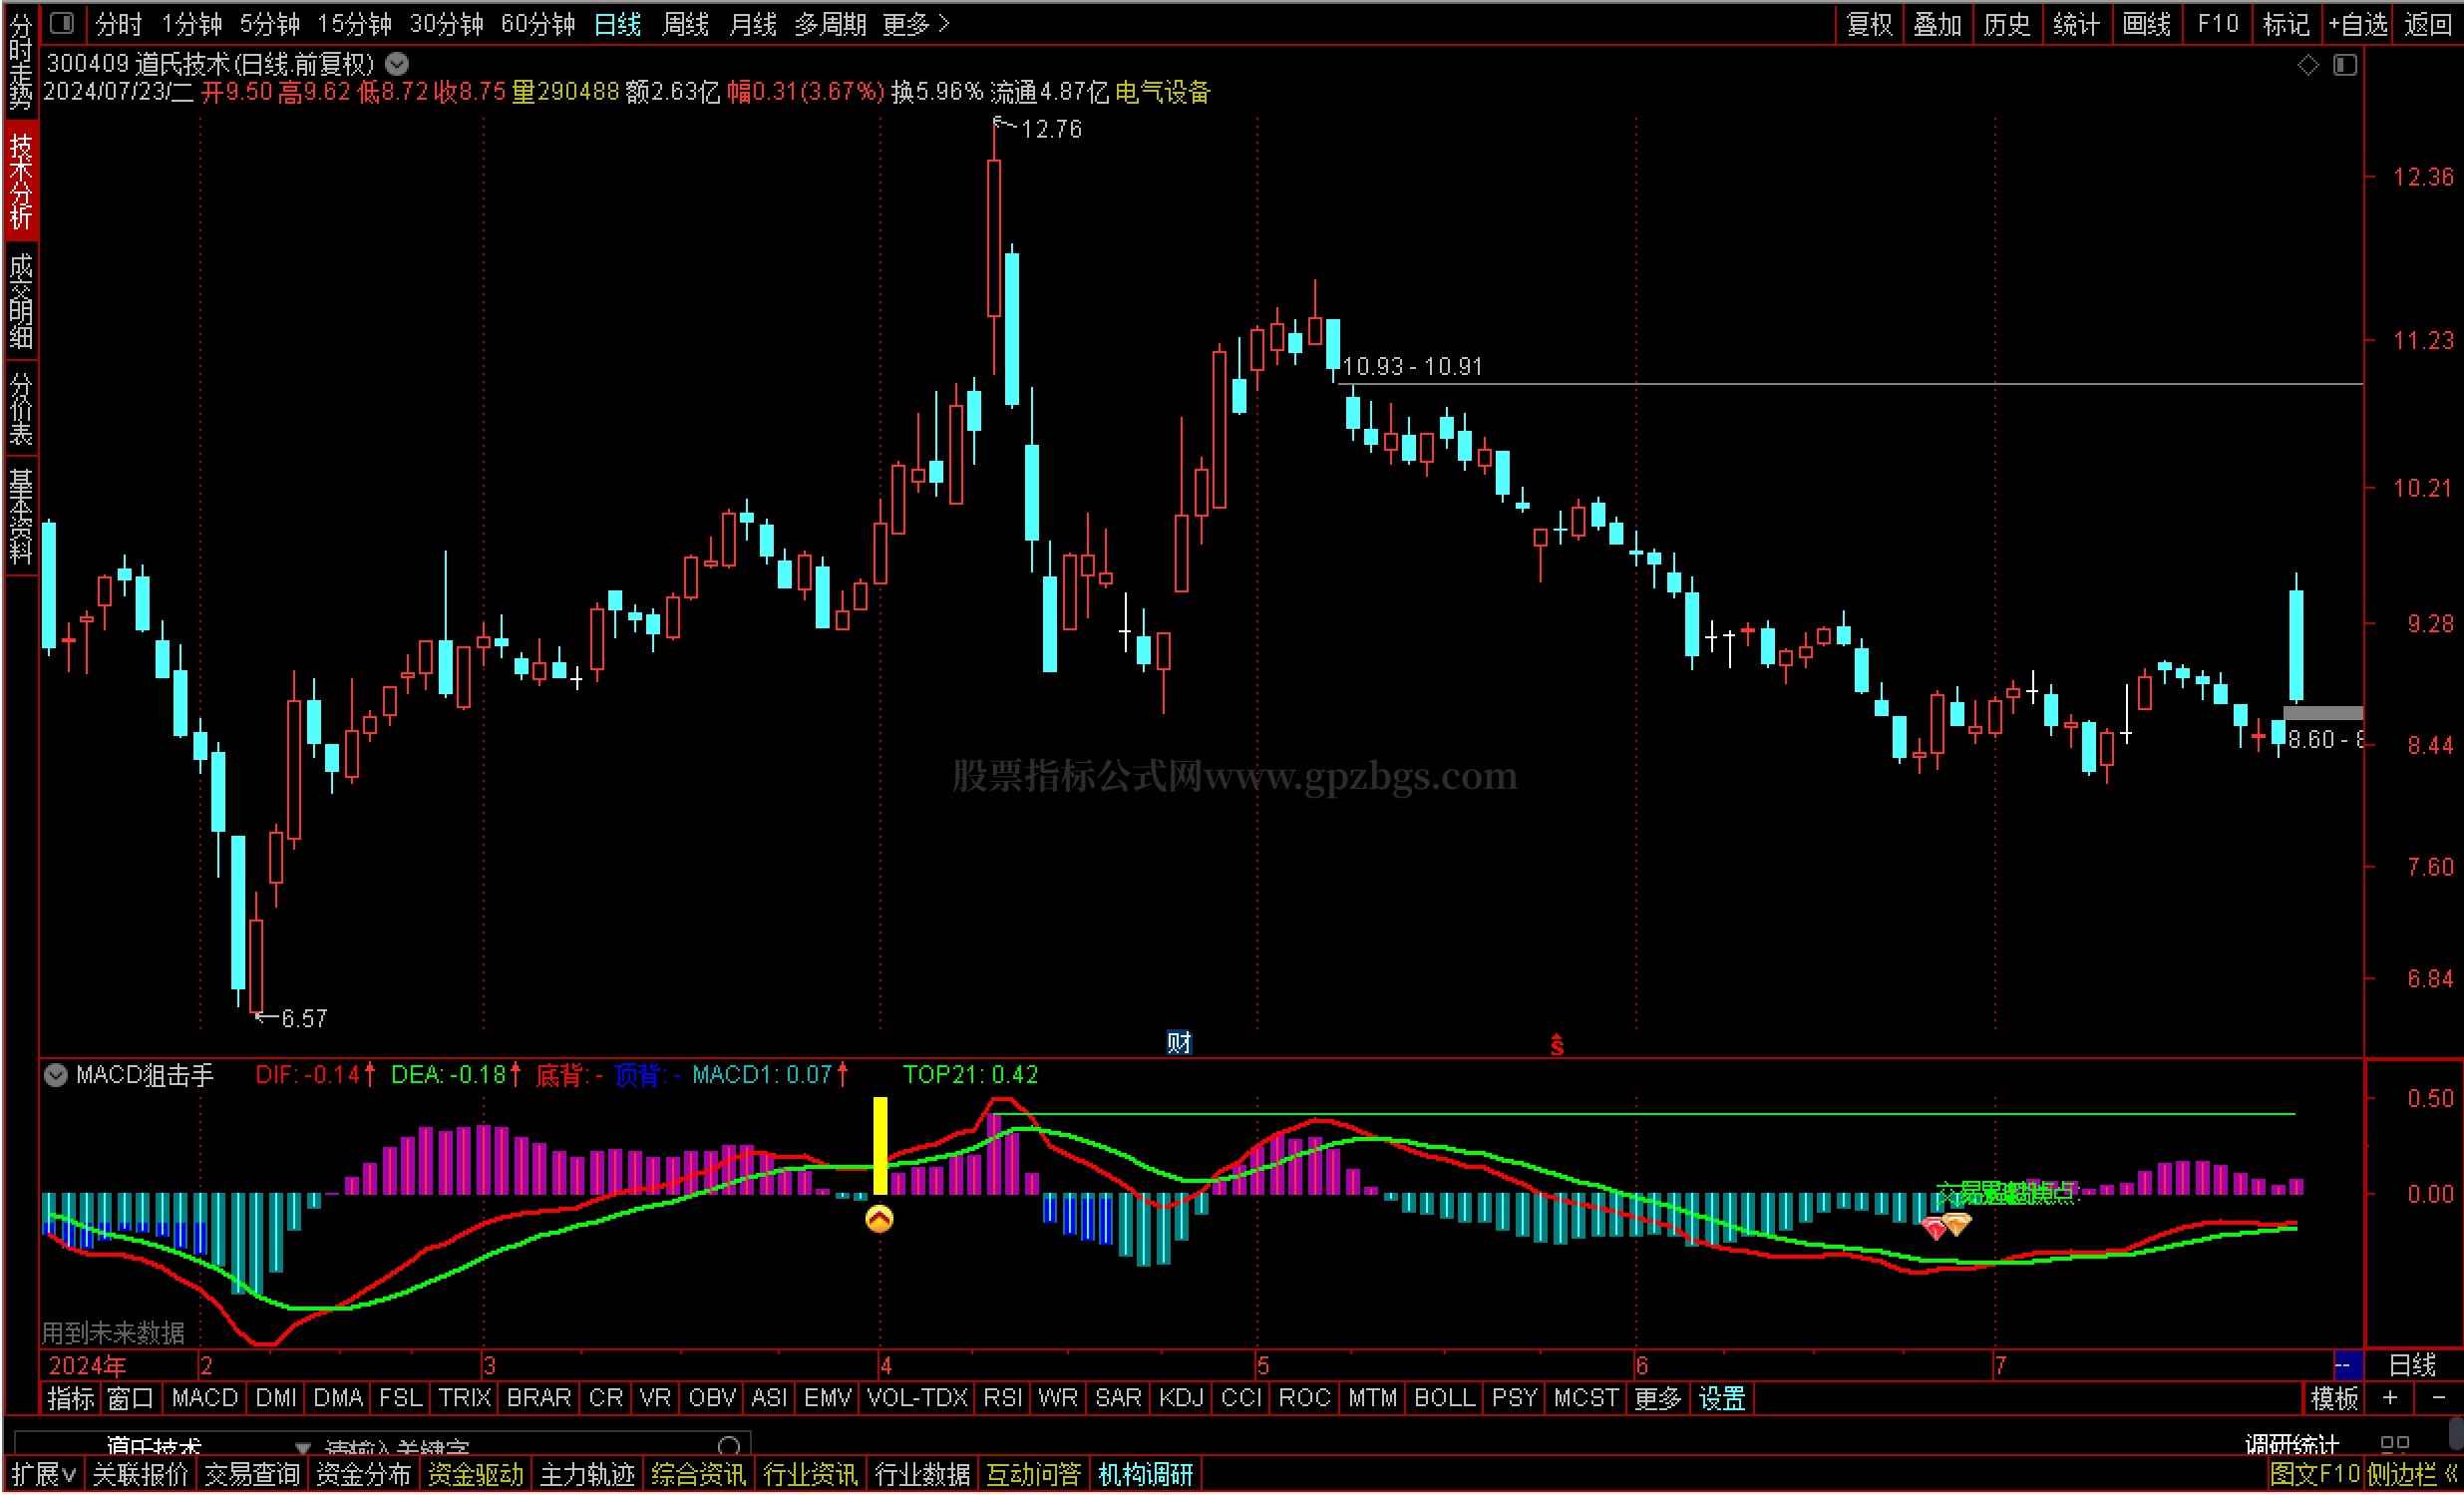Expand the 扩展∨ menu

[x=44, y=1475]
